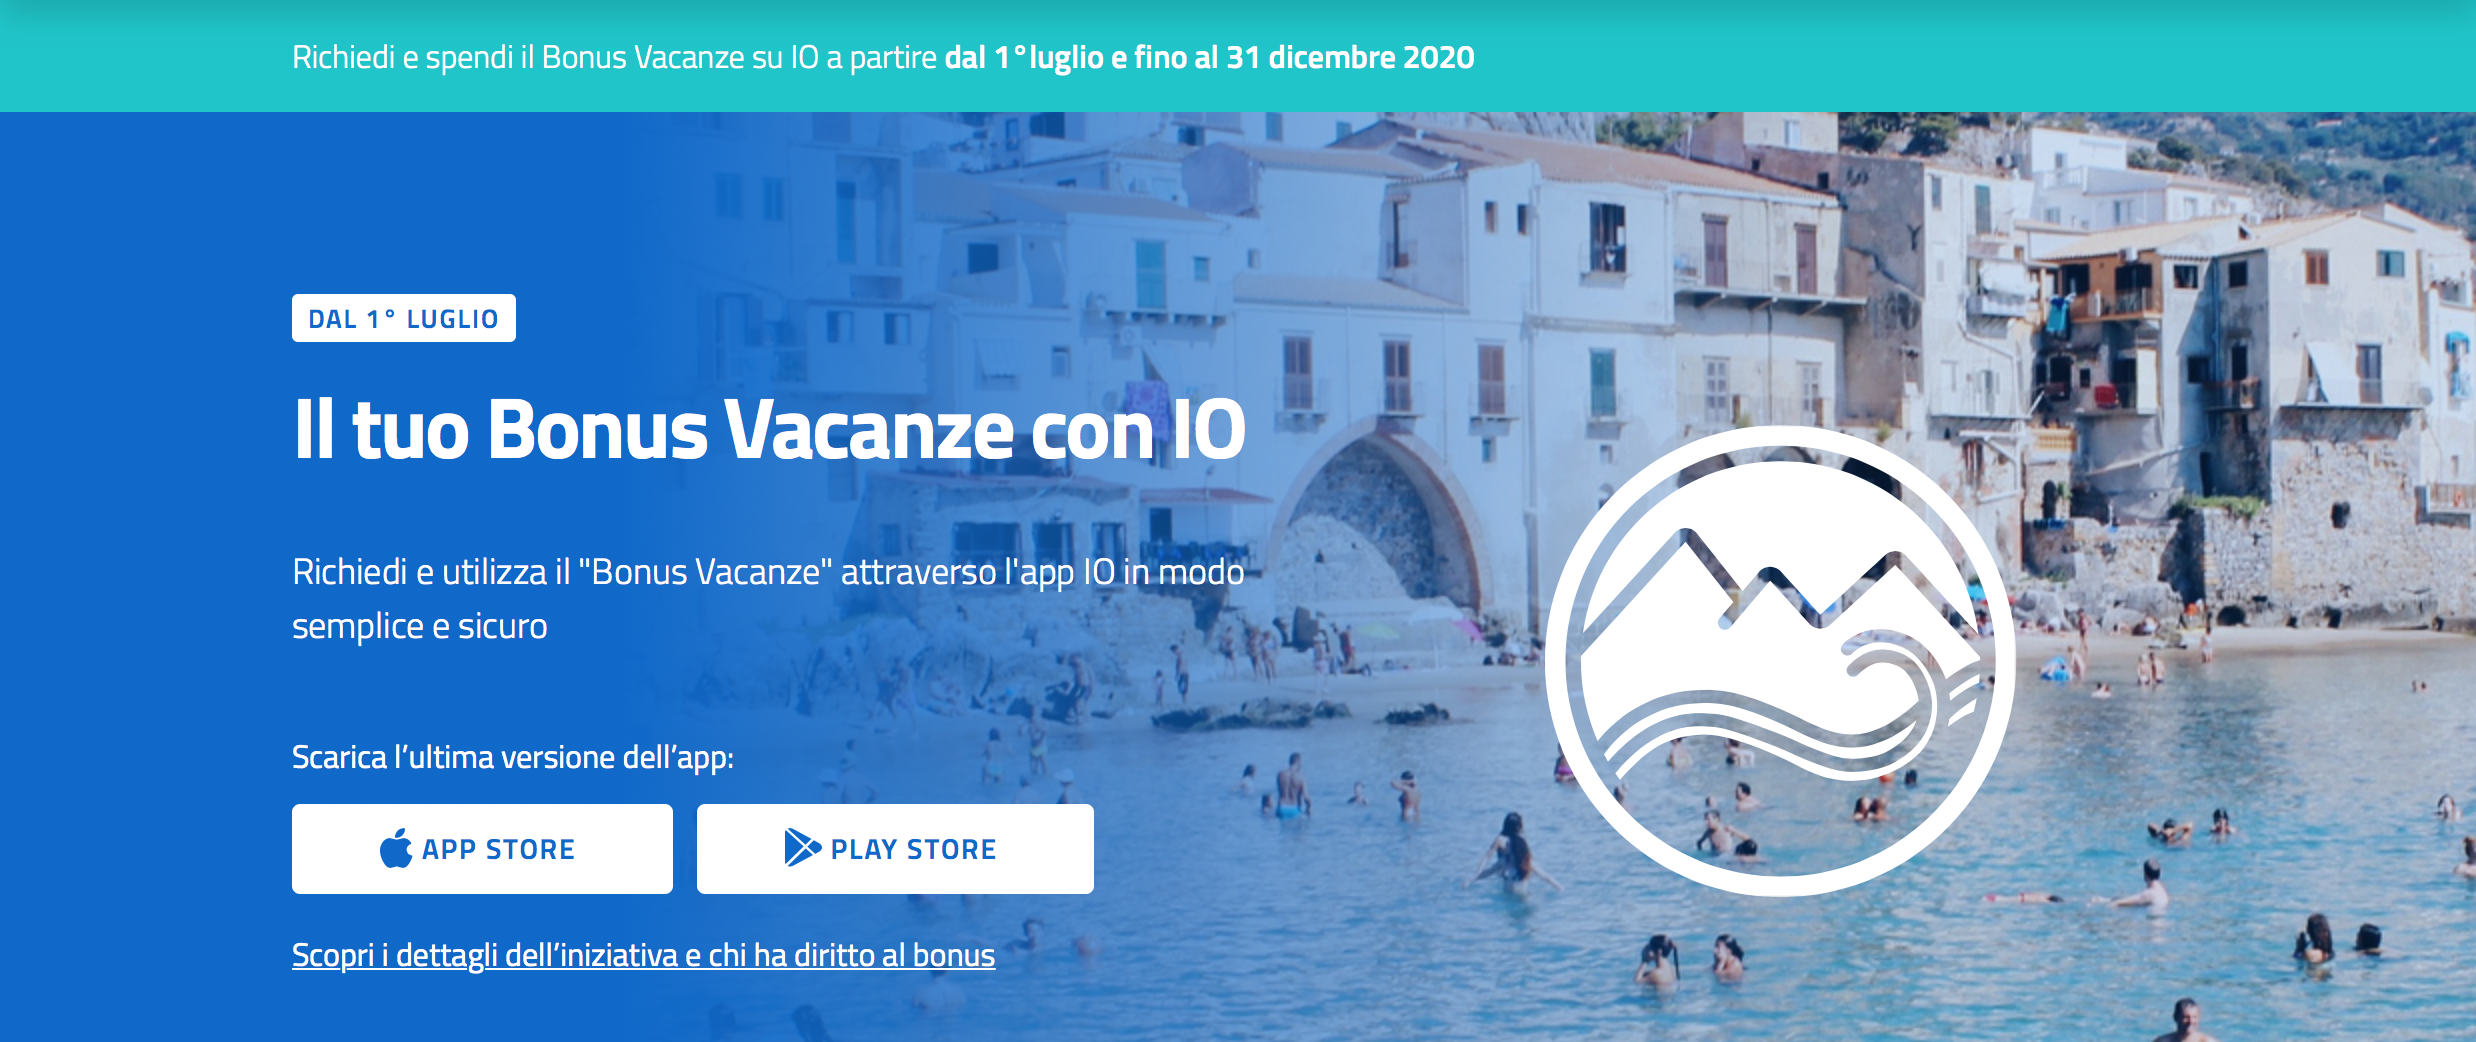2476x1042 pixels.
Task: Click 'Scarica l'ultima versione dell'app' label
Action: (x=513, y=757)
